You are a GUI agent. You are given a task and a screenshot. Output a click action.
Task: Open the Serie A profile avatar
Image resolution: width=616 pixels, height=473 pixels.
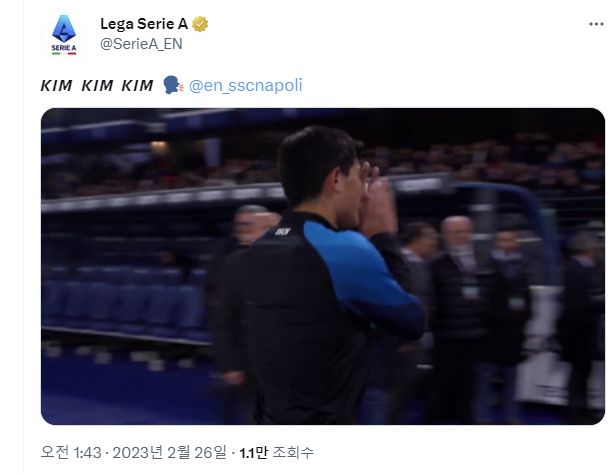64,35
